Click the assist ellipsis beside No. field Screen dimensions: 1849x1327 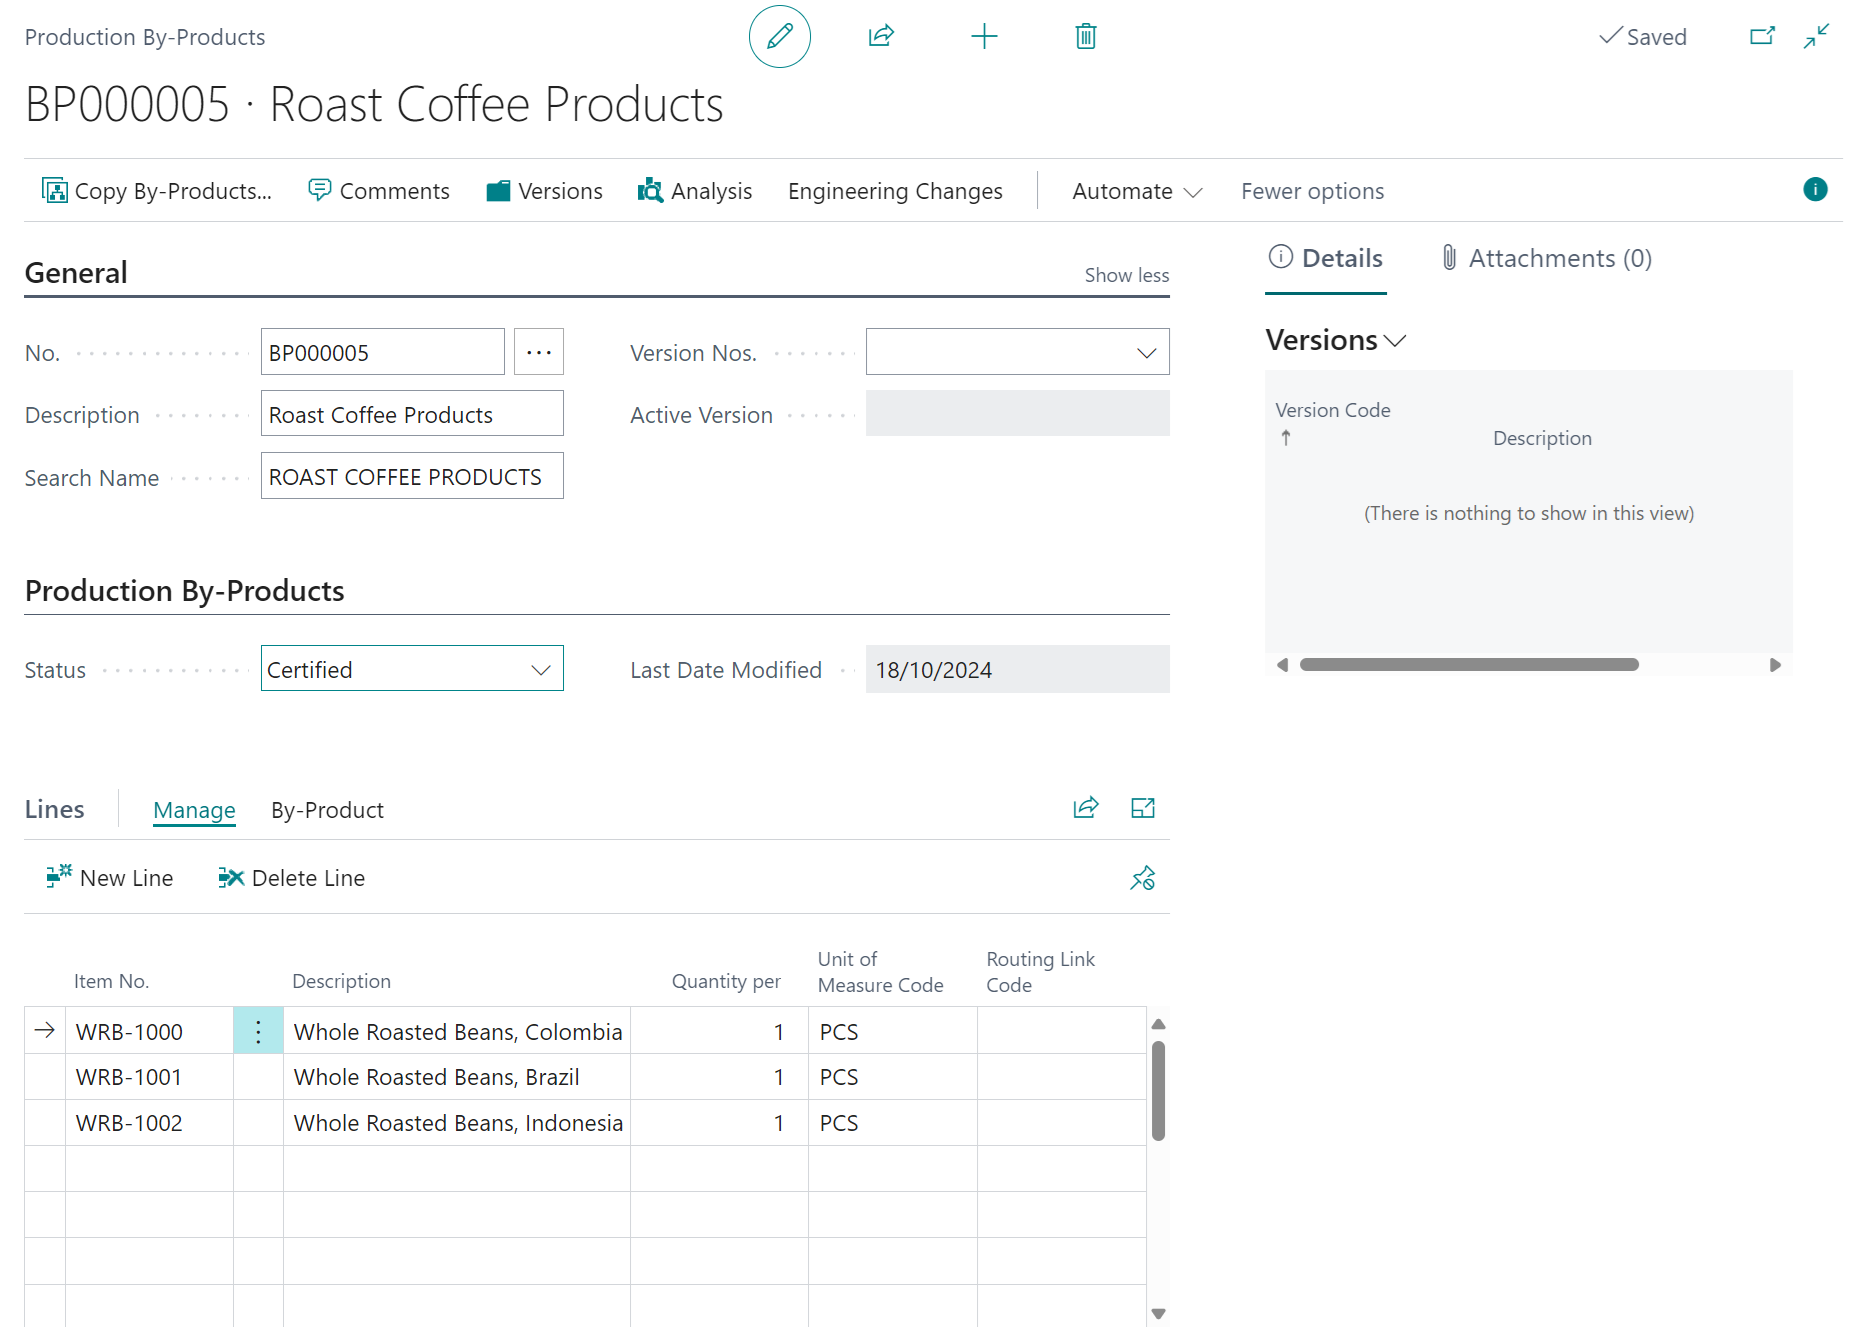[539, 352]
